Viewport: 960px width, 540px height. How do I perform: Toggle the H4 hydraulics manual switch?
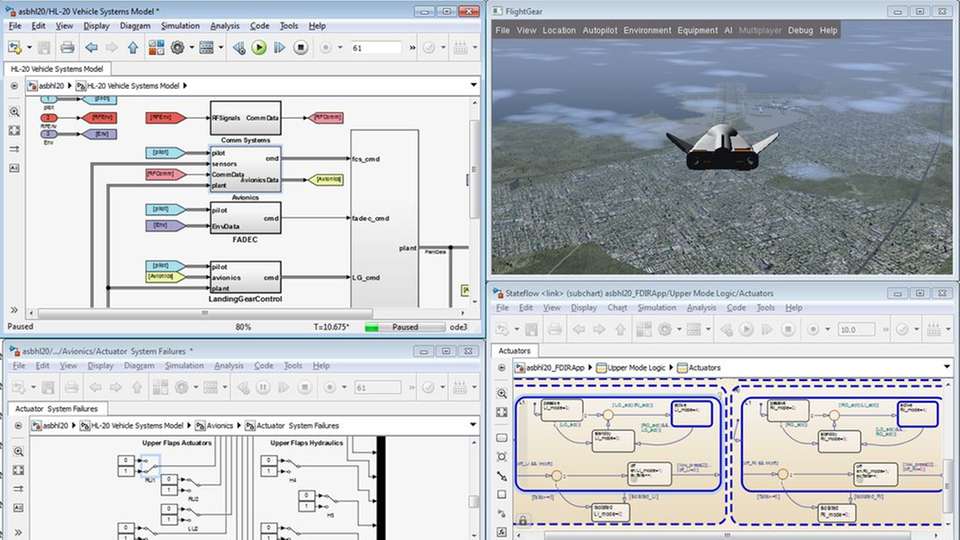pyautogui.click(x=293, y=467)
